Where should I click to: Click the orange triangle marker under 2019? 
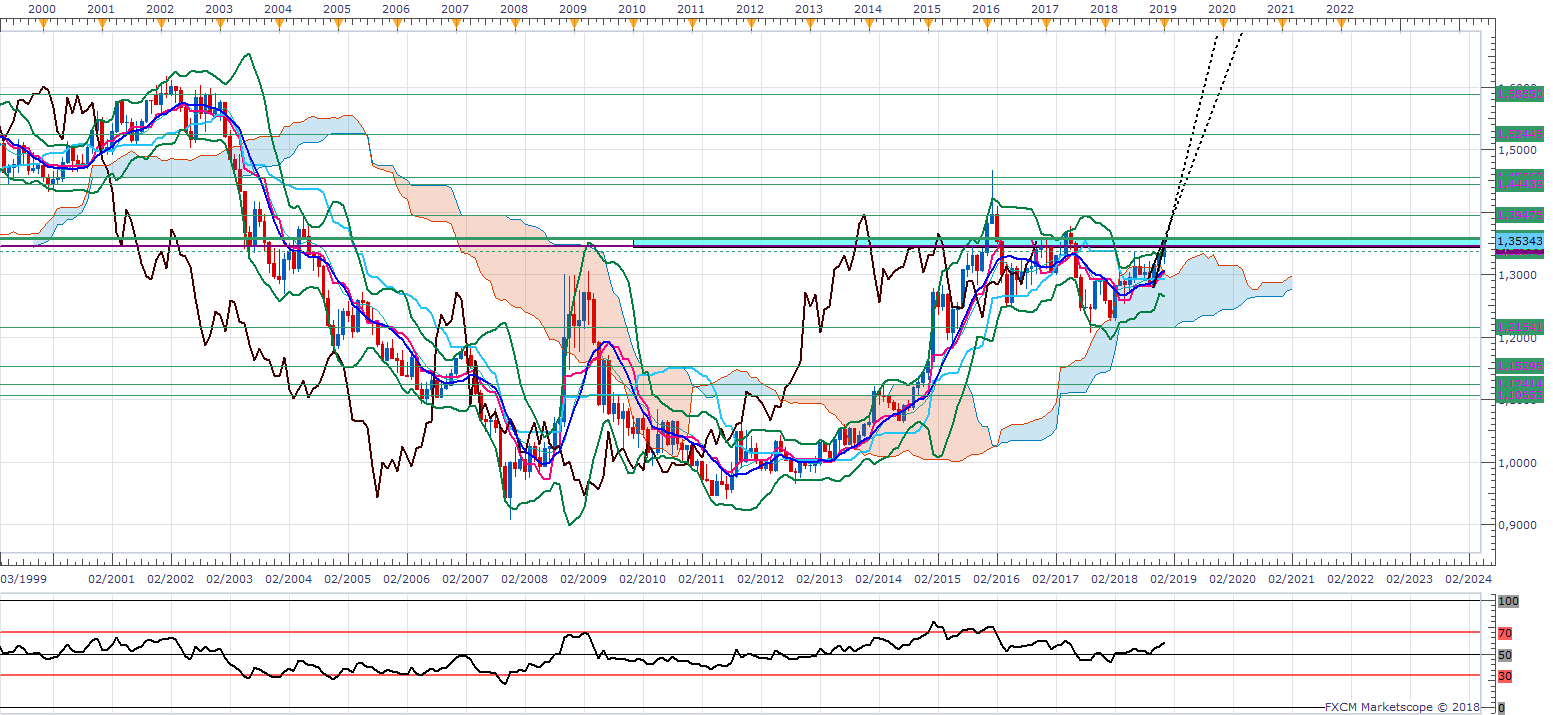click(1163, 25)
